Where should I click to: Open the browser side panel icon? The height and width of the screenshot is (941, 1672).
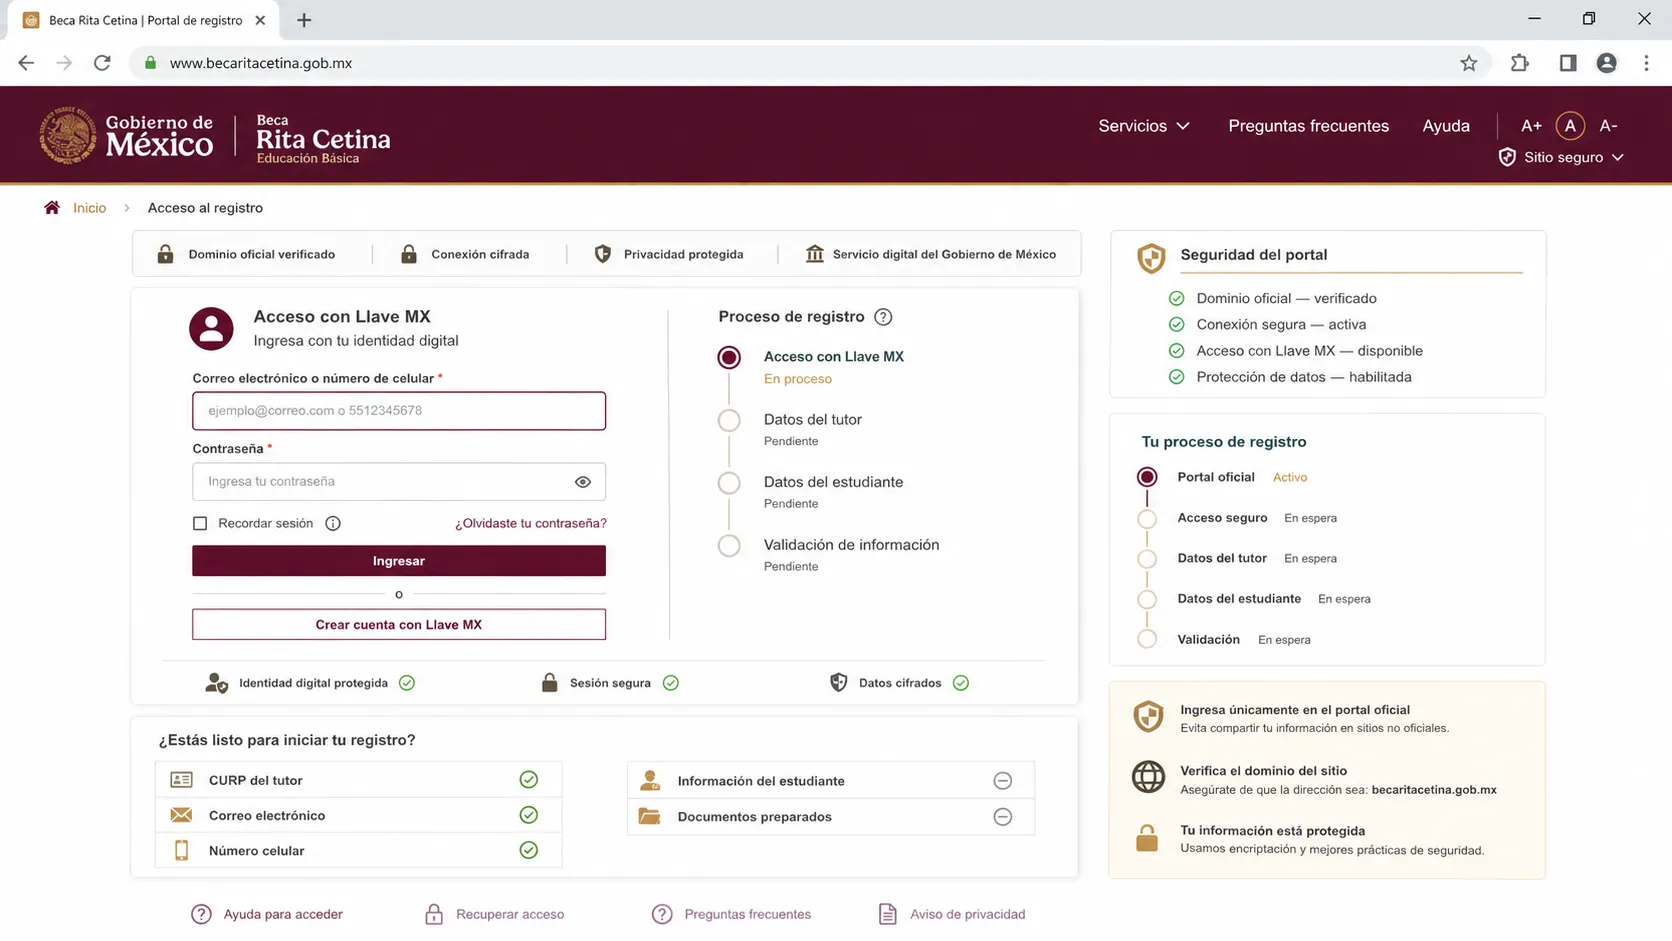(x=1567, y=63)
